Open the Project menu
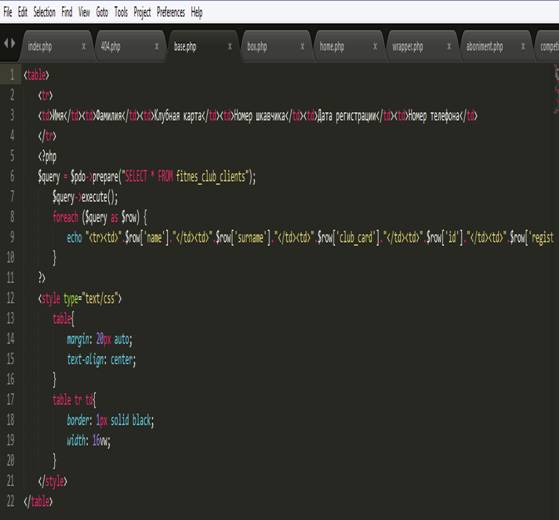The image size is (559, 520). click(x=142, y=12)
